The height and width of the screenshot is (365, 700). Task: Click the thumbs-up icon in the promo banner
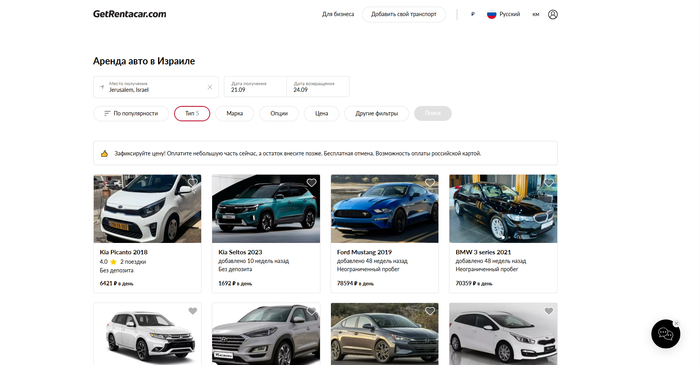(x=104, y=153)
